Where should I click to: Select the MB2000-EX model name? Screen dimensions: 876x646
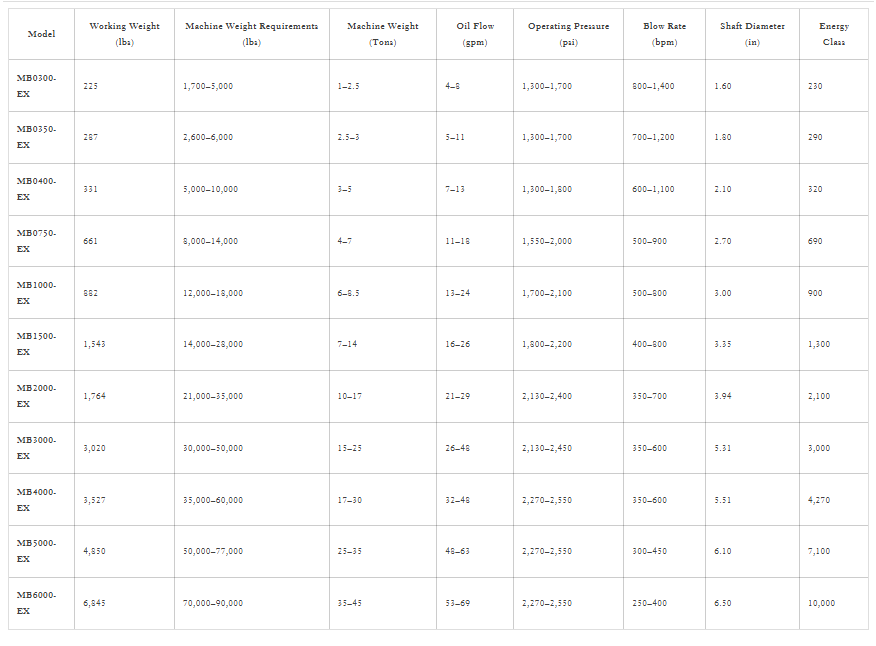click(36, 396)
